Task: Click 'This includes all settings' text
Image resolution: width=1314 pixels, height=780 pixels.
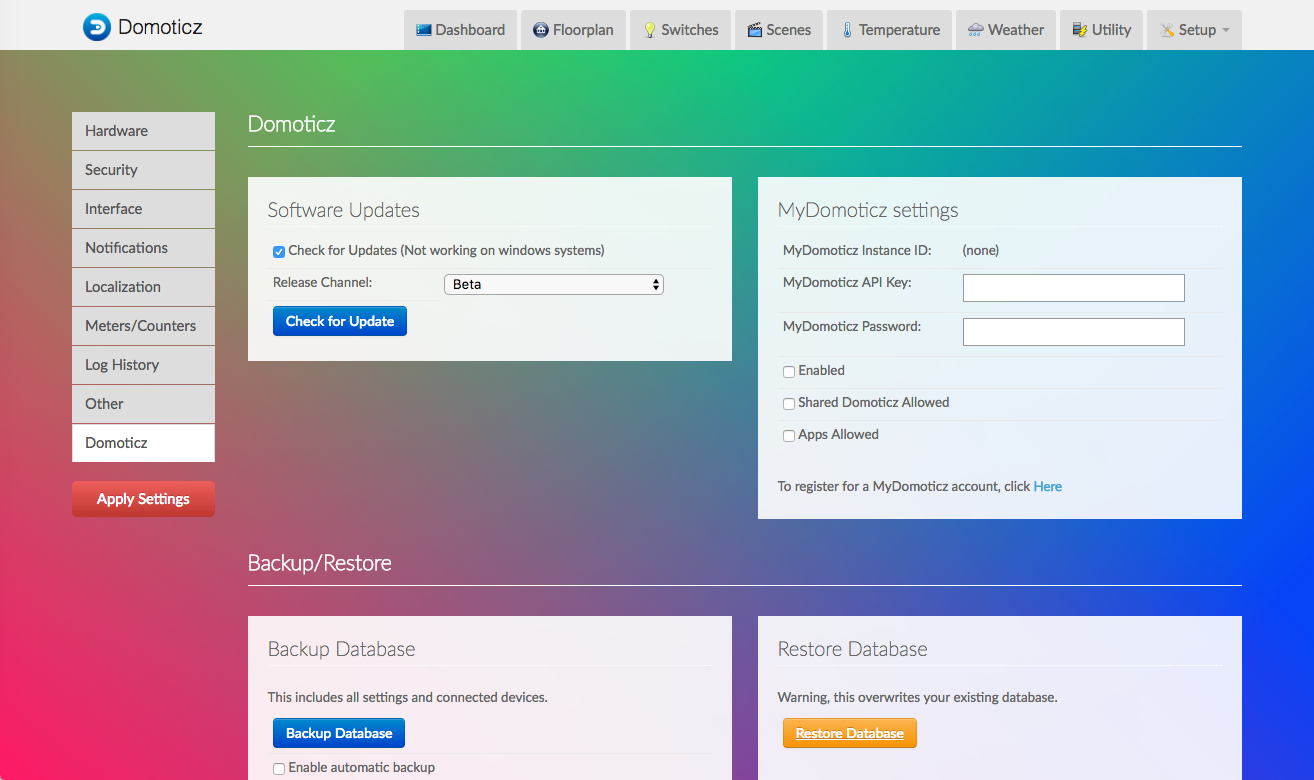Action: (x=408, y=697)
